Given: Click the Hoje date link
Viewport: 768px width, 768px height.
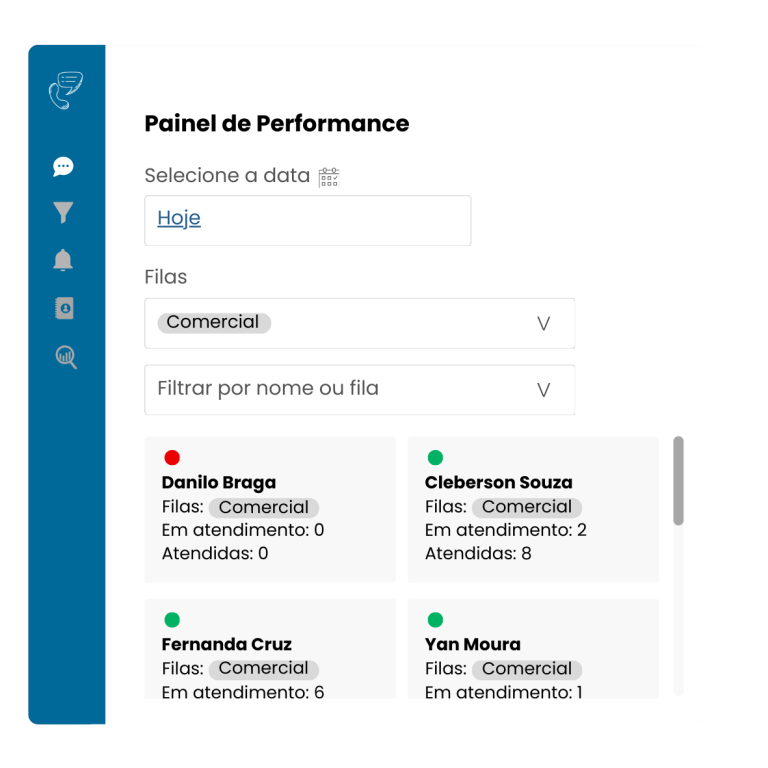Looking at the screenshot, I should pos(179,219).
